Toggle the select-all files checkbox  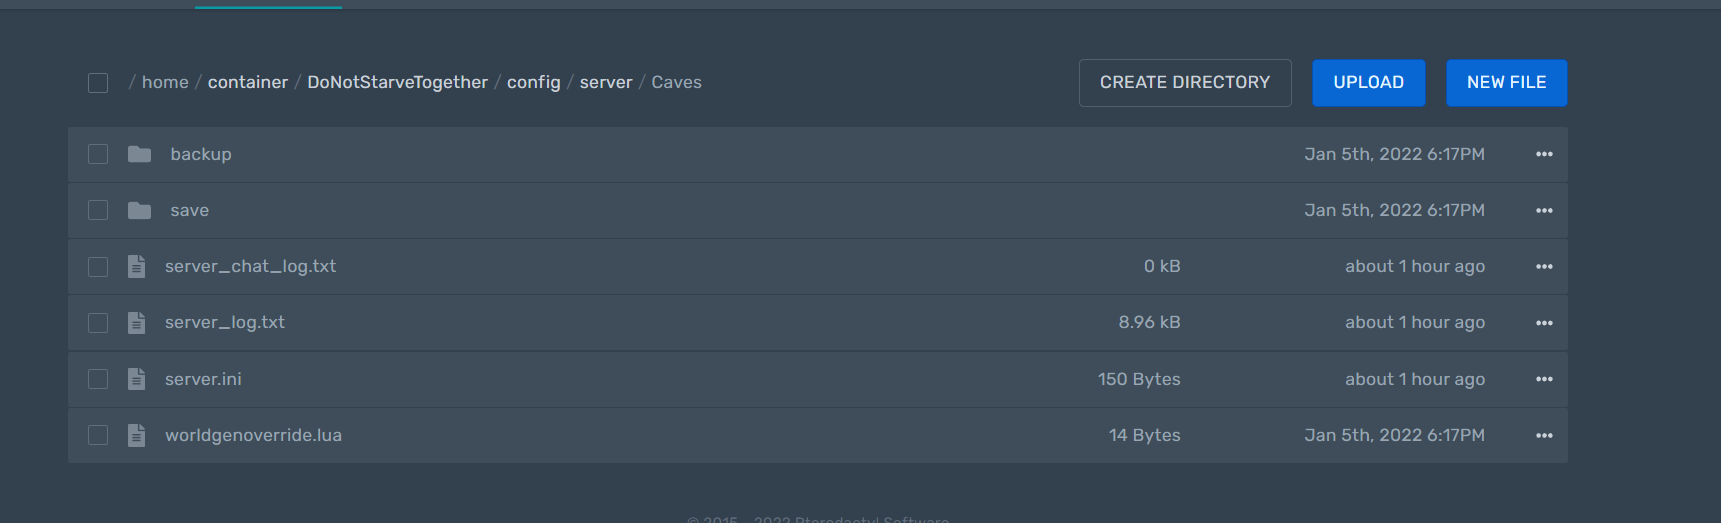(x=98, y=83)
